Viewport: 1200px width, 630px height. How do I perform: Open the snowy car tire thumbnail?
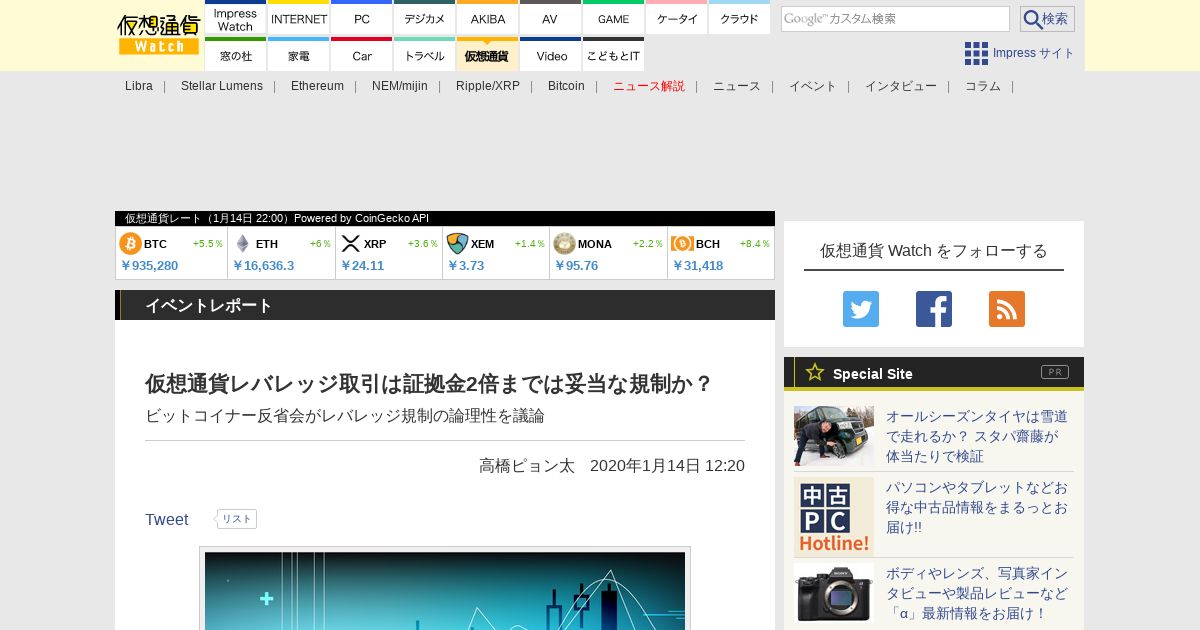834,436
